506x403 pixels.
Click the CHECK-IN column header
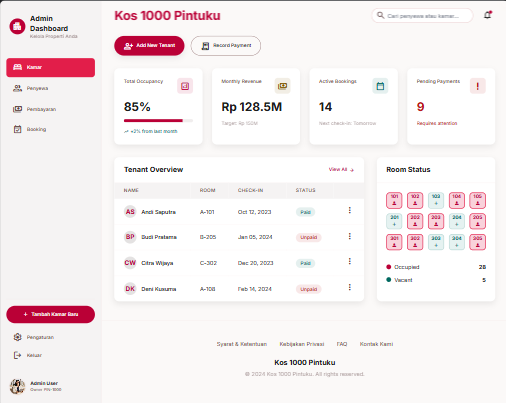[250, 190]
